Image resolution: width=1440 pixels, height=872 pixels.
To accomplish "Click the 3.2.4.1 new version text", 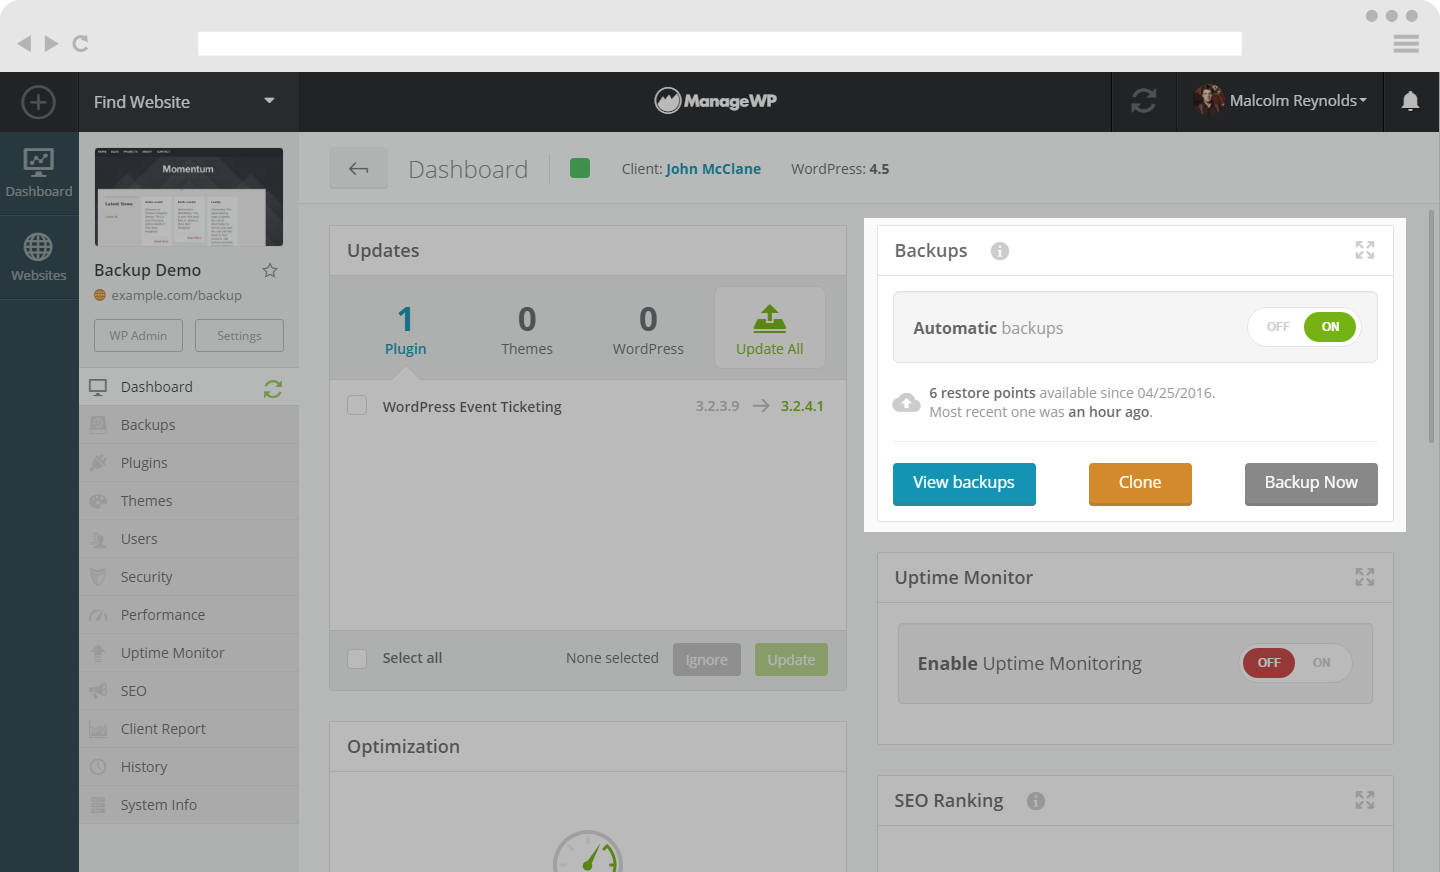I will (802, 406).
